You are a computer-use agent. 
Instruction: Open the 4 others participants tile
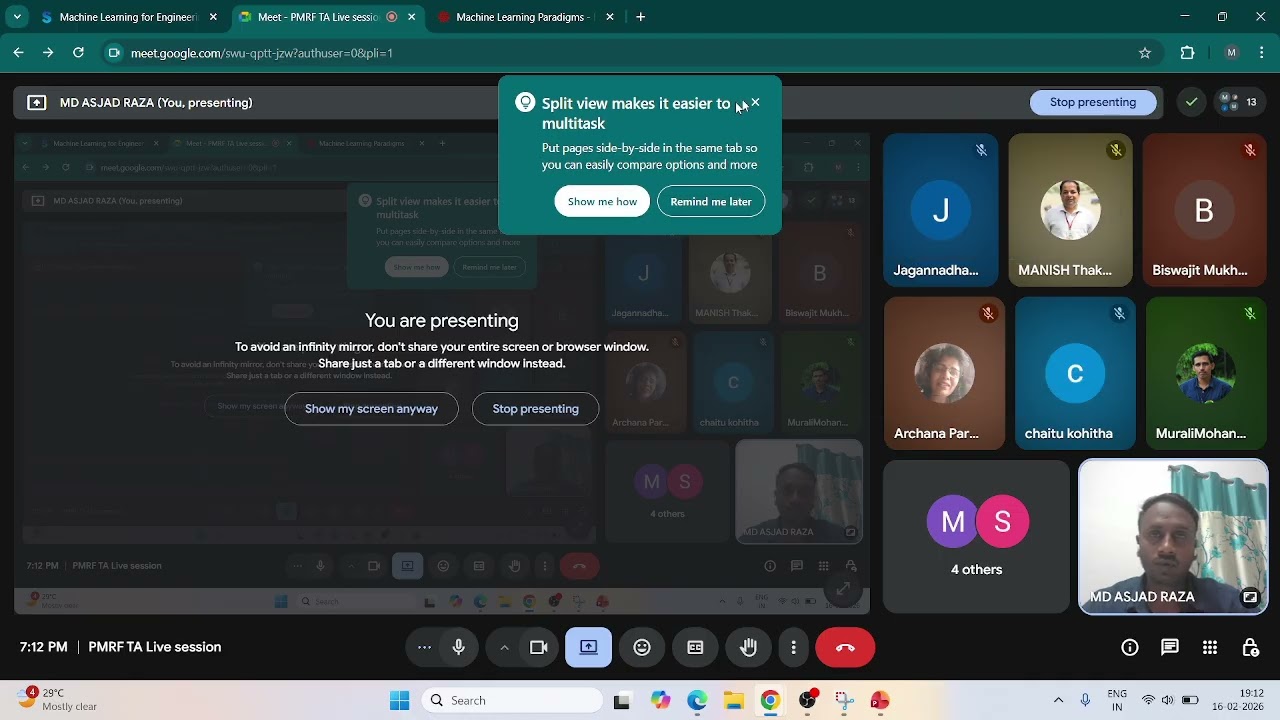pos(976,536)
